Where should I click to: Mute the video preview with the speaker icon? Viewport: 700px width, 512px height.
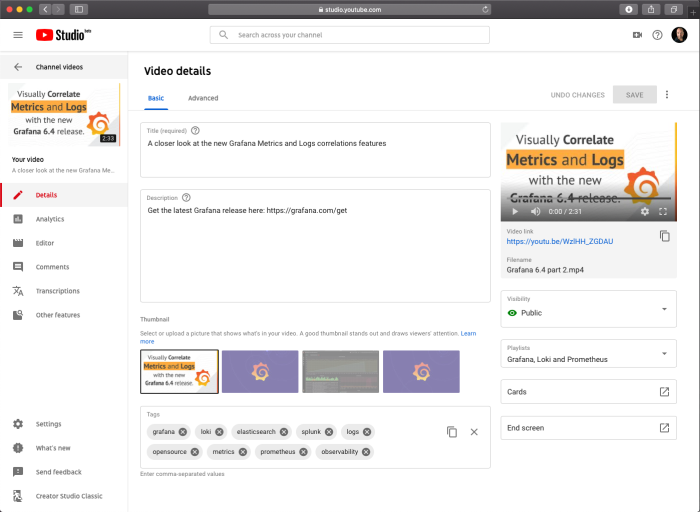[x=535, y=212]
